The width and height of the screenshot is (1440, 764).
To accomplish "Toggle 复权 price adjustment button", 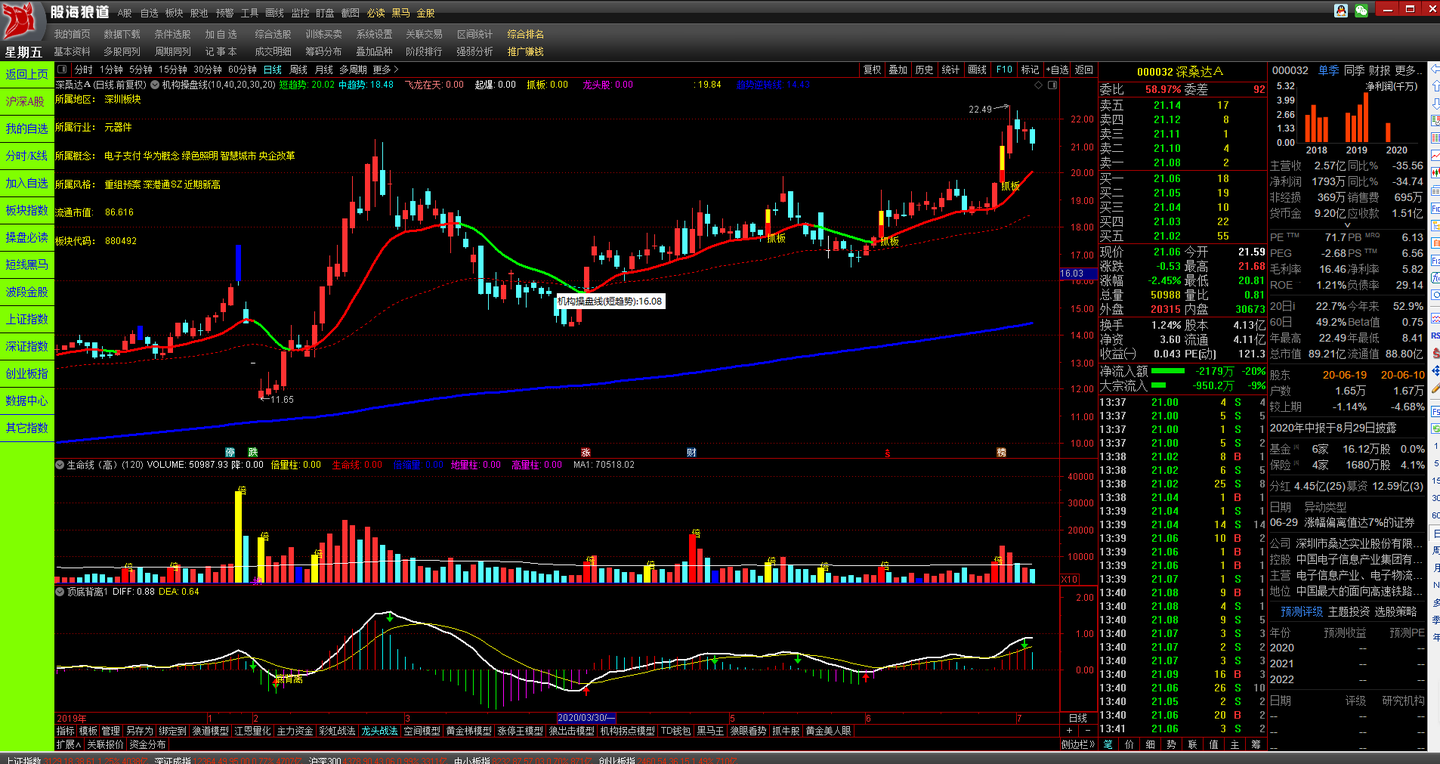I will 872,70.
